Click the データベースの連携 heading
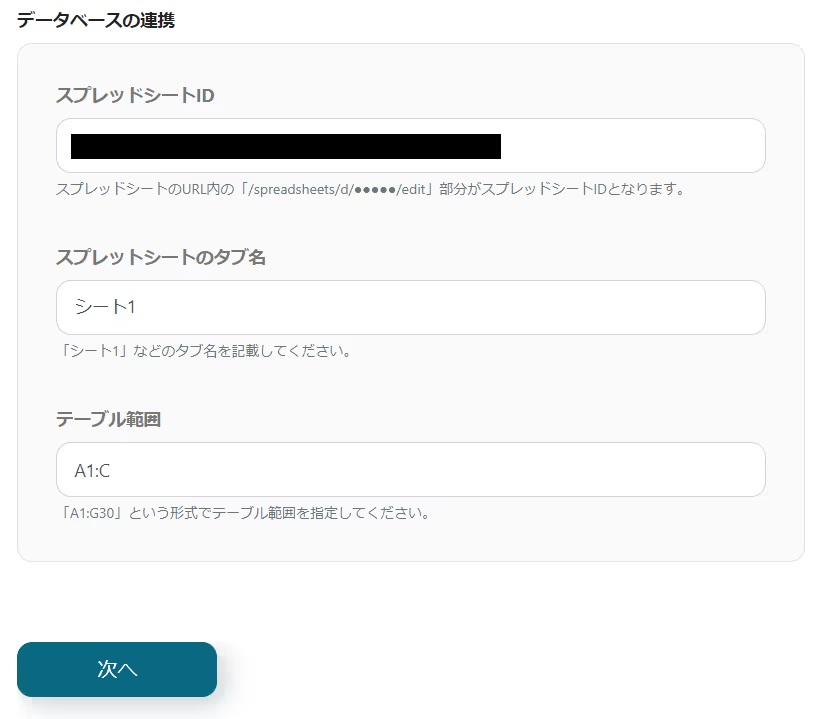Viewport: 821px width, 719px height. [96, 20]
